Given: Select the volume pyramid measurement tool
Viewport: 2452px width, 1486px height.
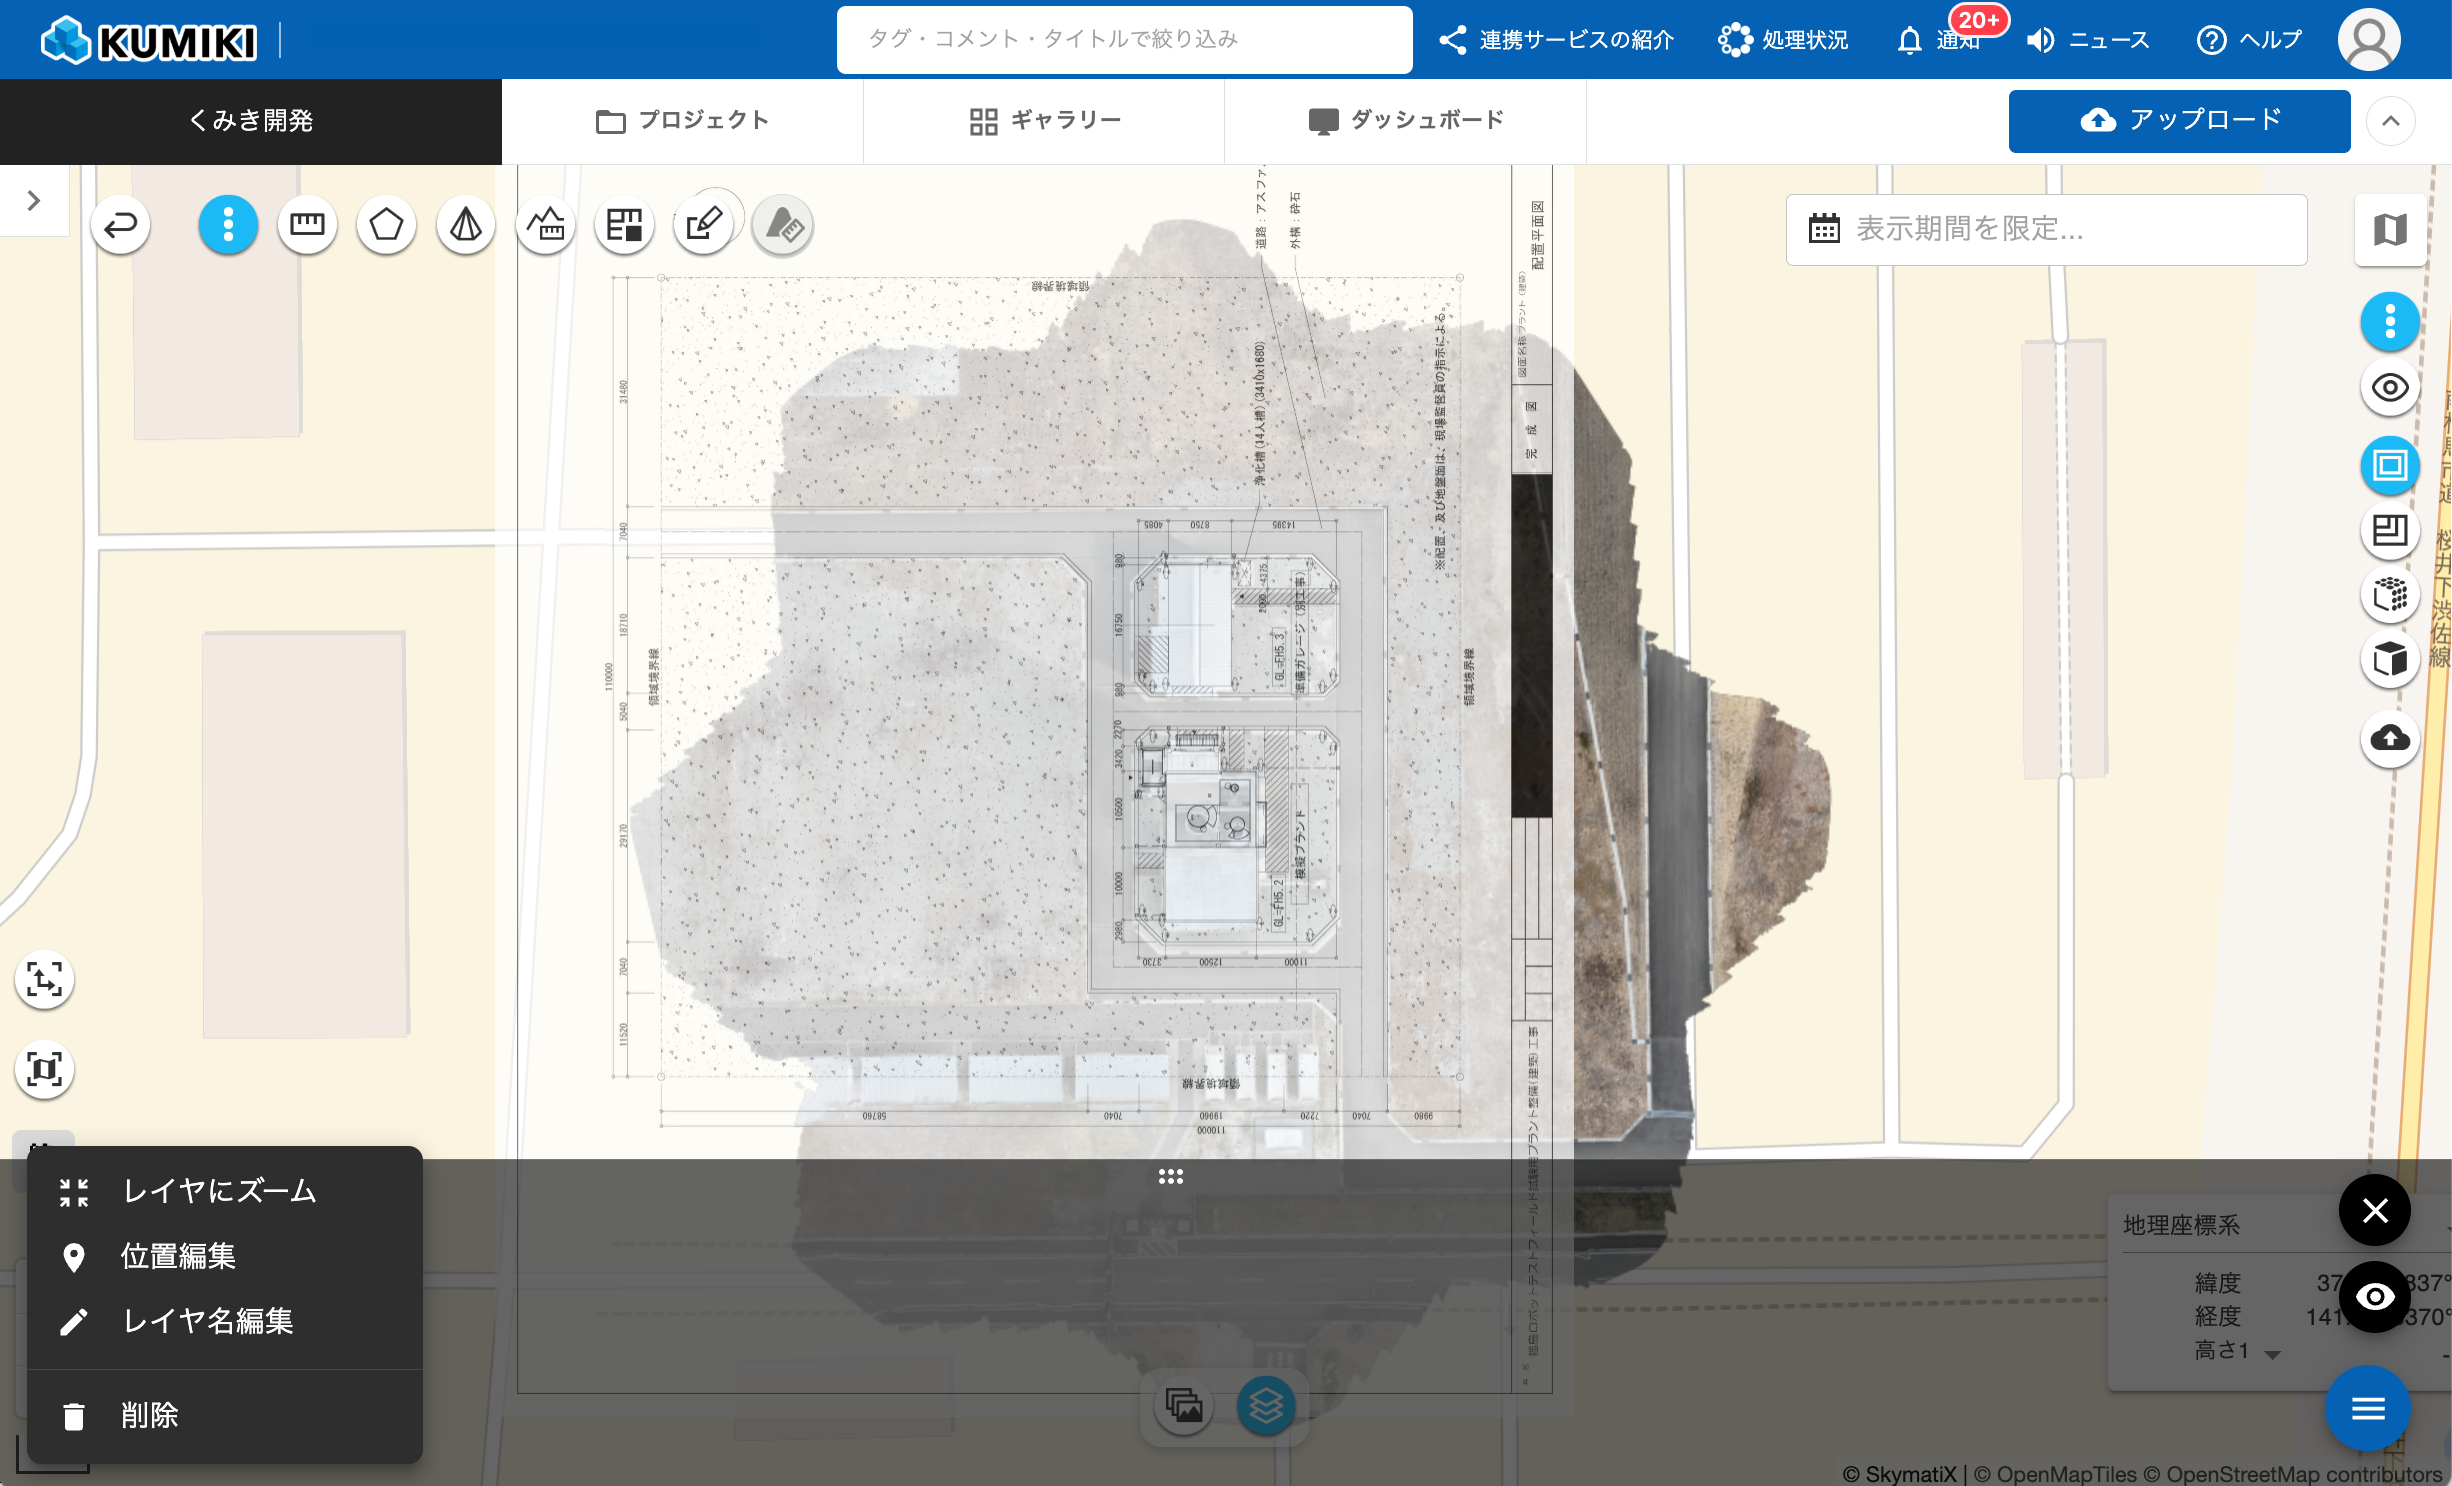Looking at the screenshot, I should tap(465, 225).
